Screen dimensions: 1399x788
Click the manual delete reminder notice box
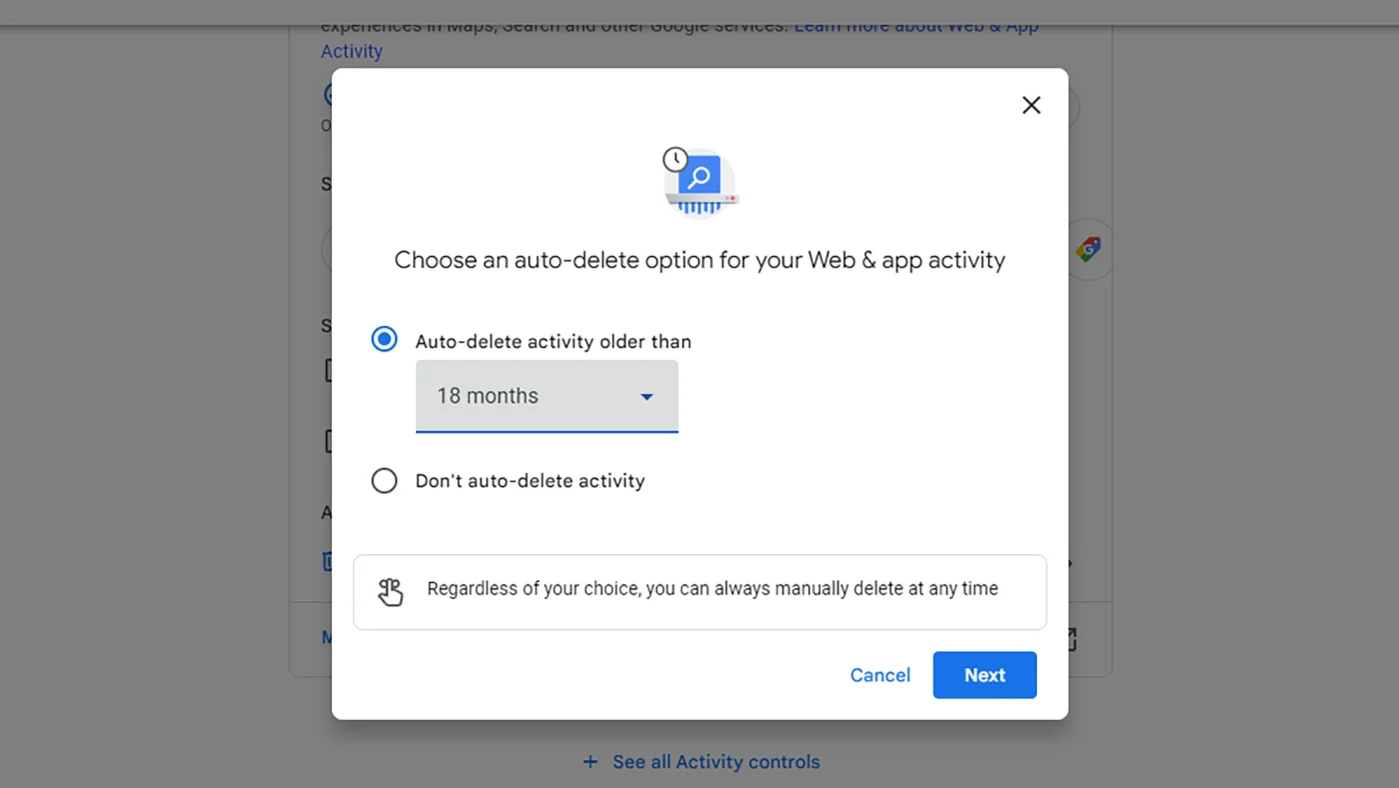point(700,591)
